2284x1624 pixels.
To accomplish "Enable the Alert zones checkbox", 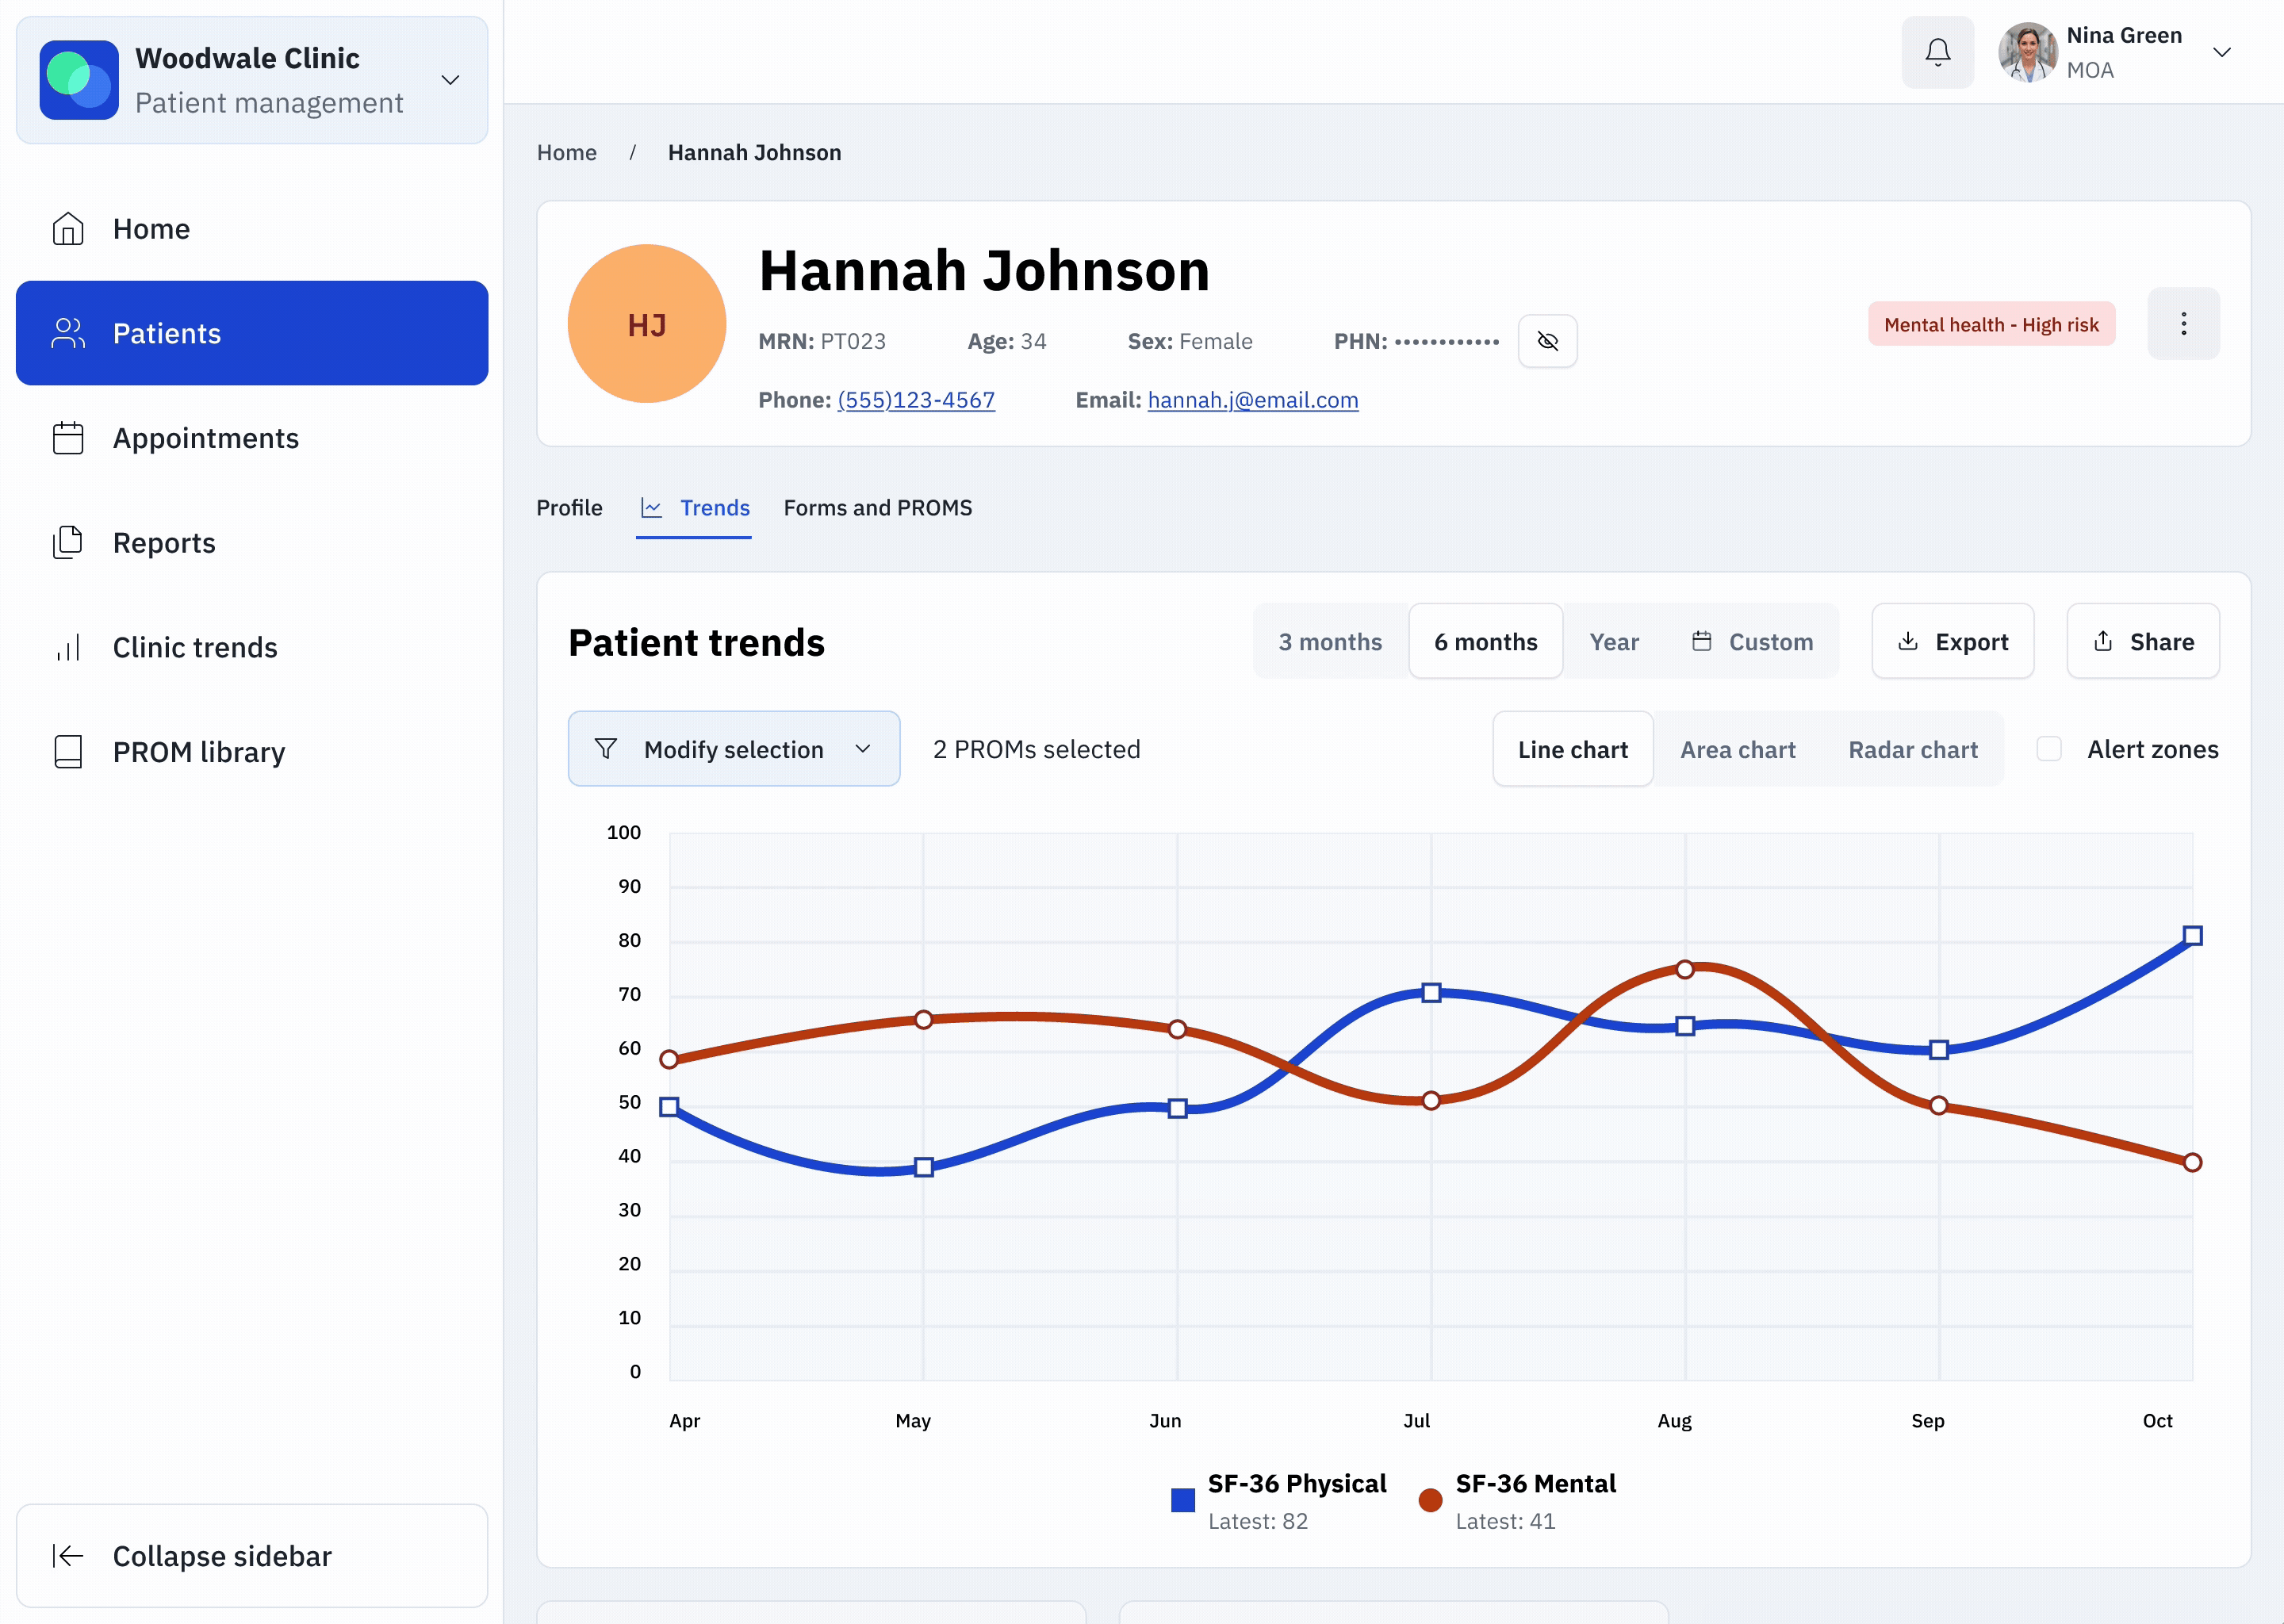I will tap(2048, 748).
